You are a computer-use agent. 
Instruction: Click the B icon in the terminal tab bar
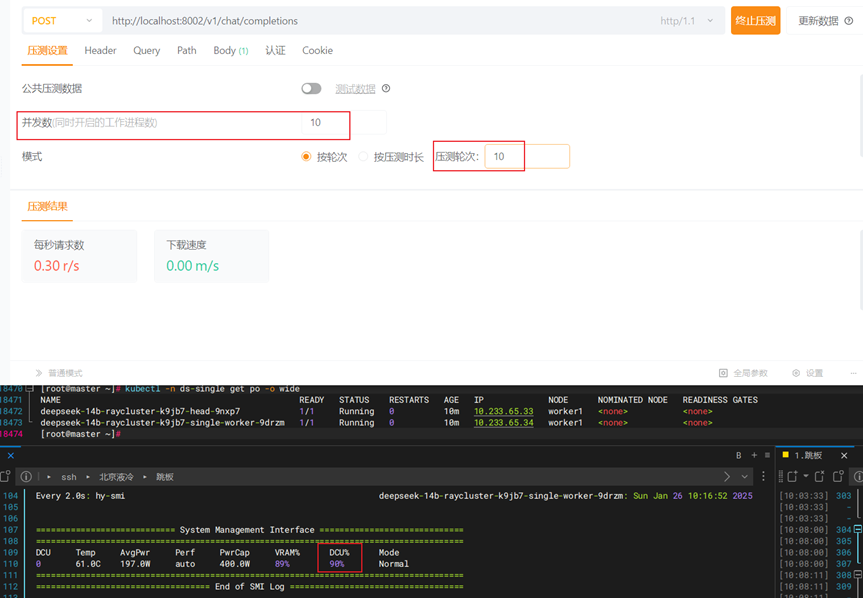coord(739,456)
